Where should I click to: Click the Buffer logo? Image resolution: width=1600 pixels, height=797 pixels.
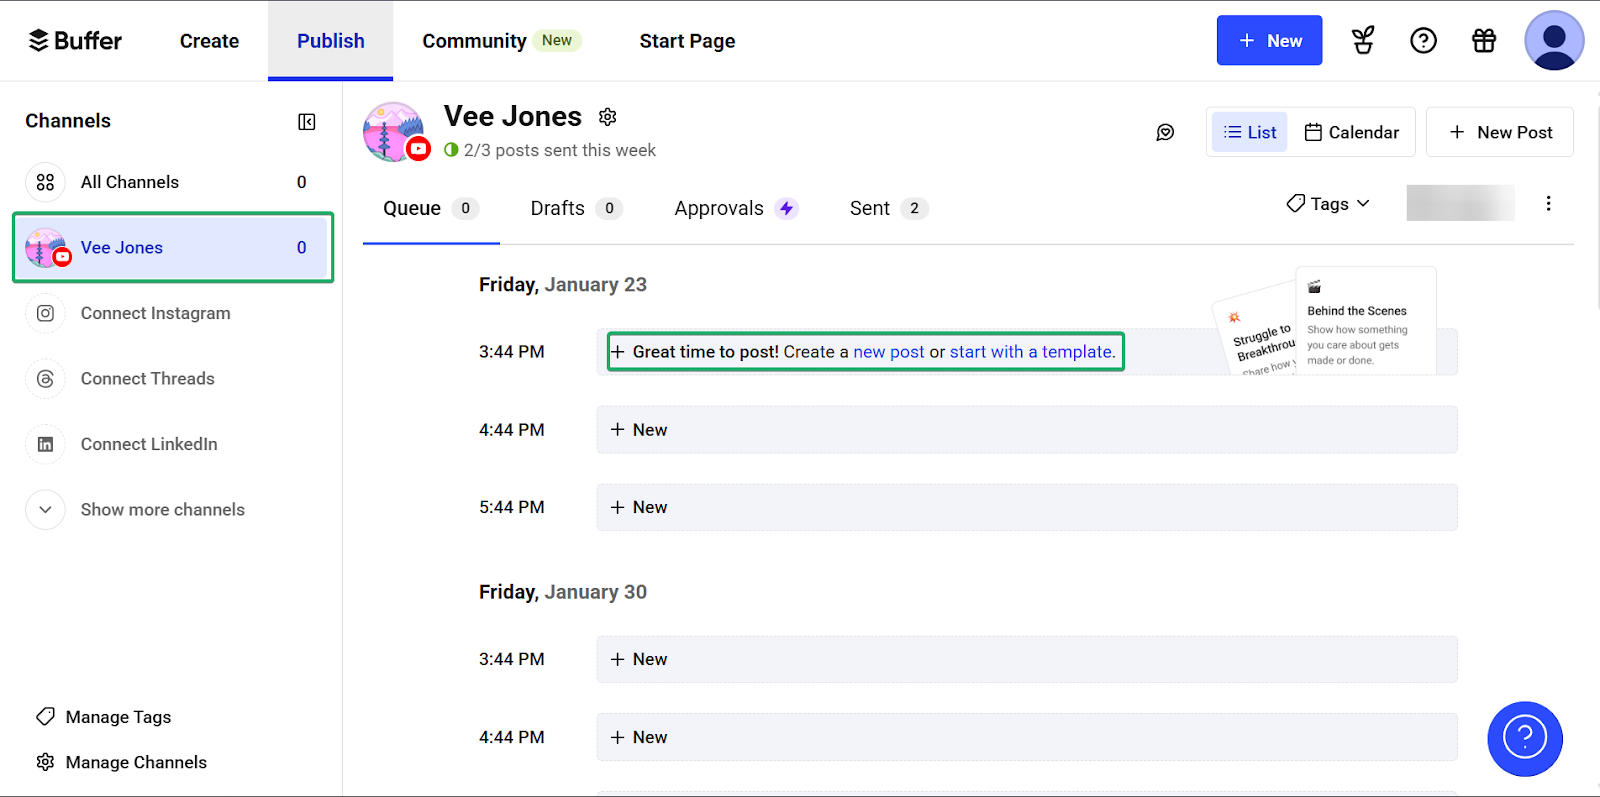75,41
